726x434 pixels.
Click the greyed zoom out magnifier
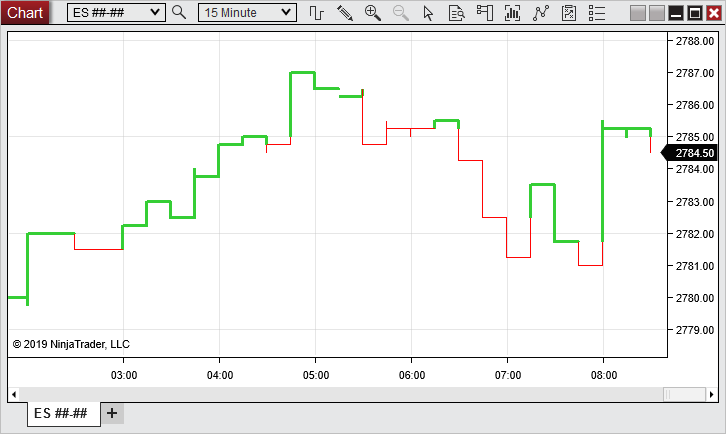coord(401,13)
